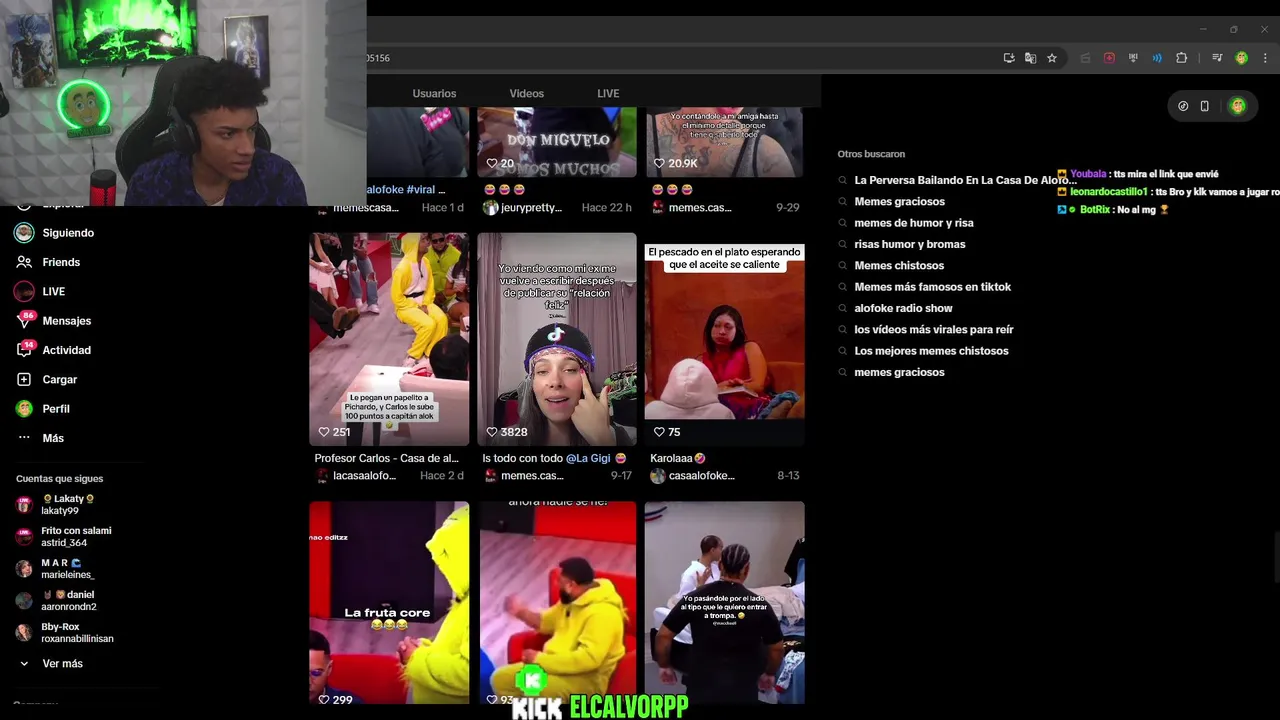Open followed account roxannabillinisan
This screenshot has width=1280, height=720.
pyautogui.click(x=65, y=633)
